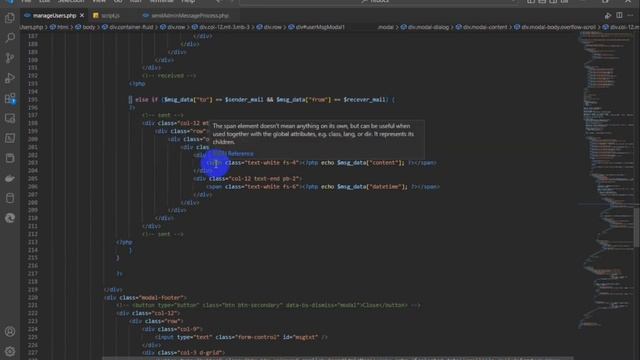Open the Docker whale icon view

point(10,178)
